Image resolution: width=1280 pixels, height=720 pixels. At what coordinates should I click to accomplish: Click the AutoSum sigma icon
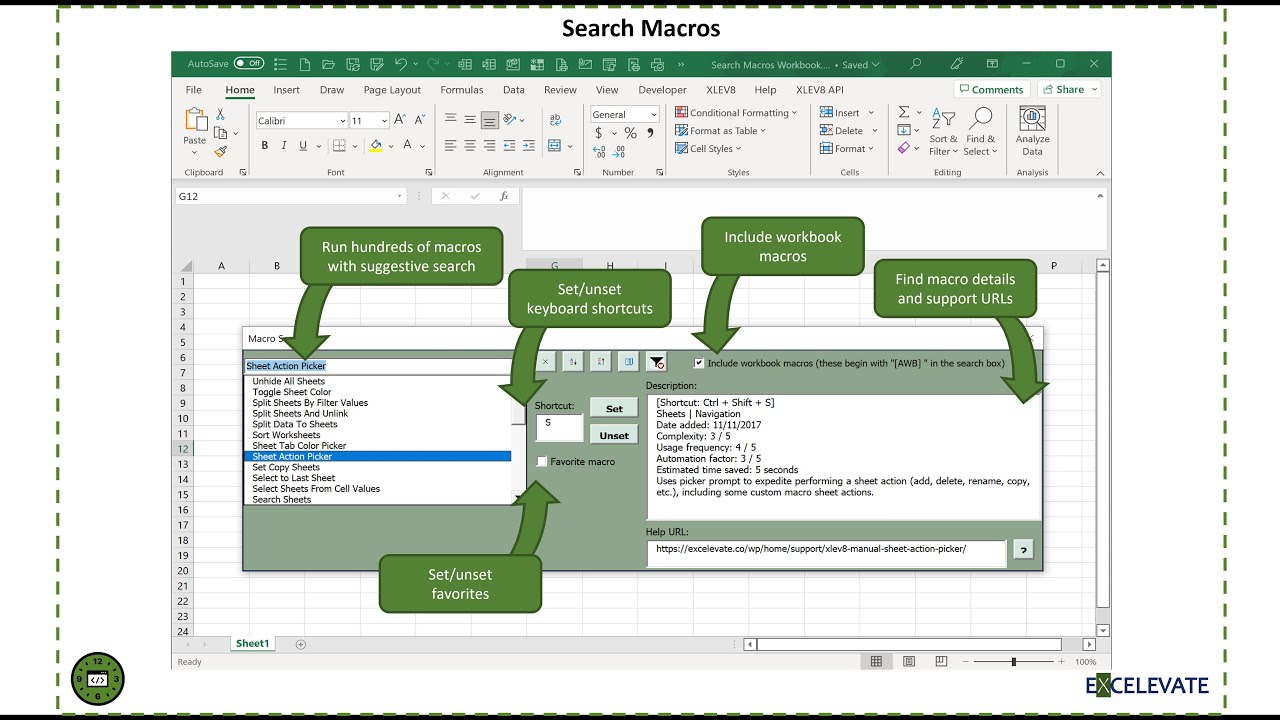(904, 112)
